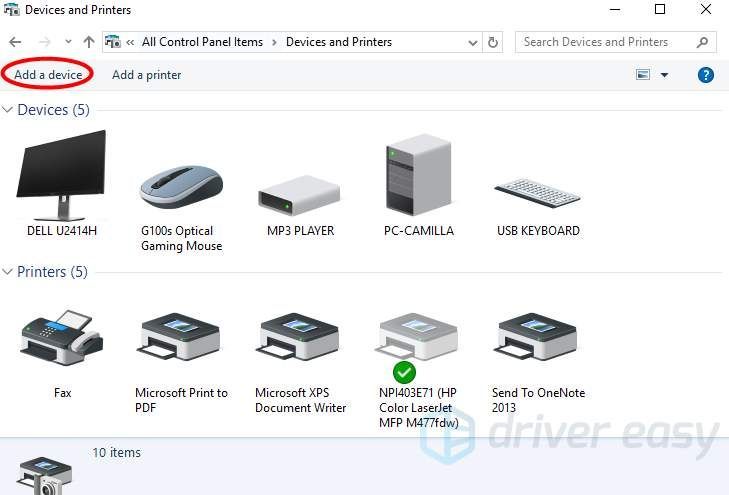Screen dimensions: 729x495
Task: Click the Fax label
Action: pos(62,393)
